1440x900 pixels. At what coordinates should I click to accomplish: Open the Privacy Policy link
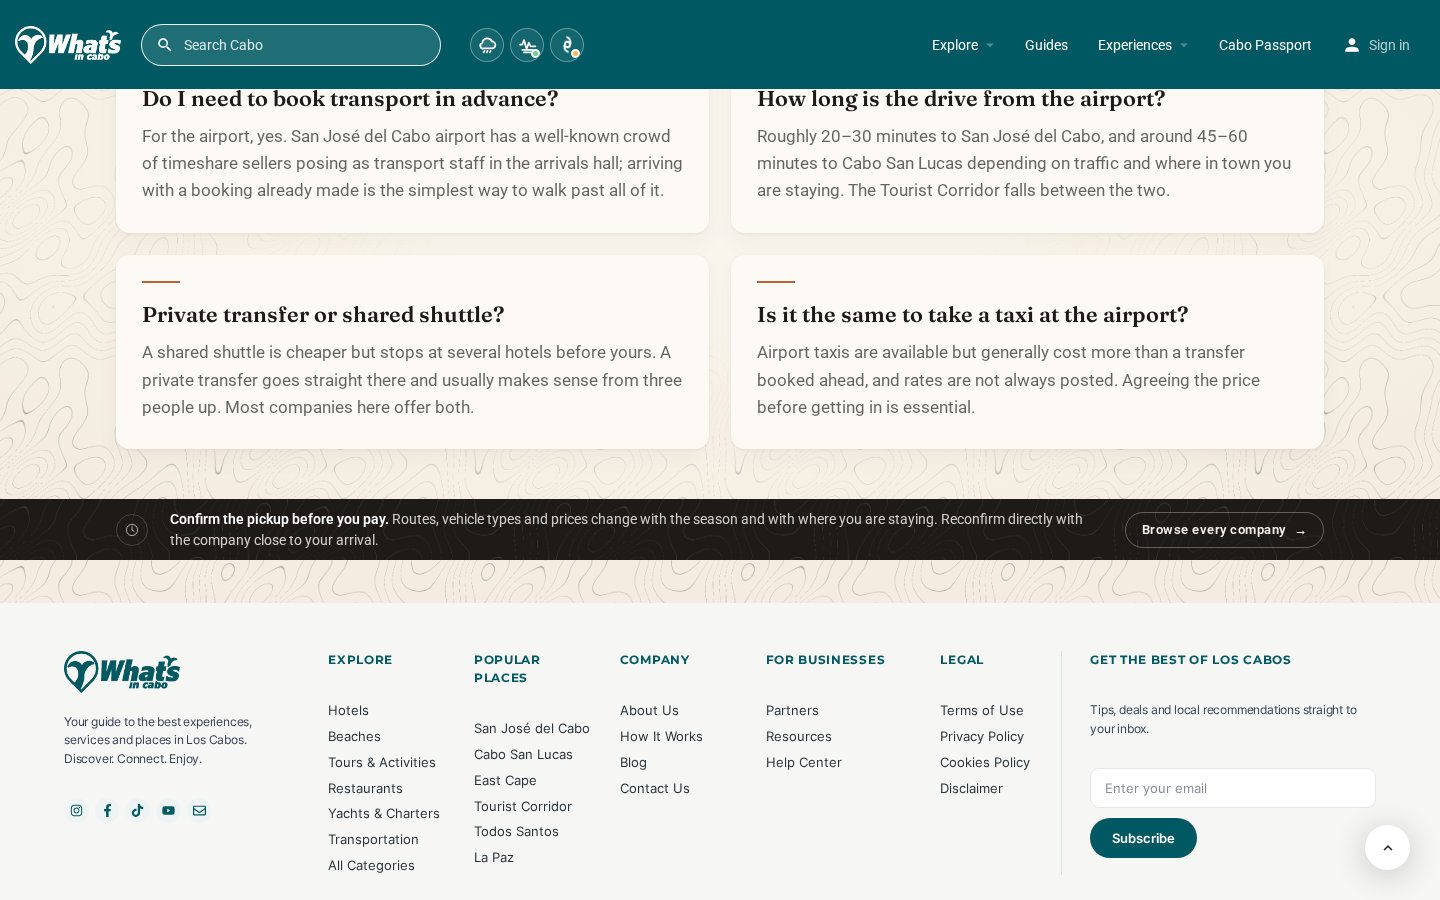click(x=982, y=736)
